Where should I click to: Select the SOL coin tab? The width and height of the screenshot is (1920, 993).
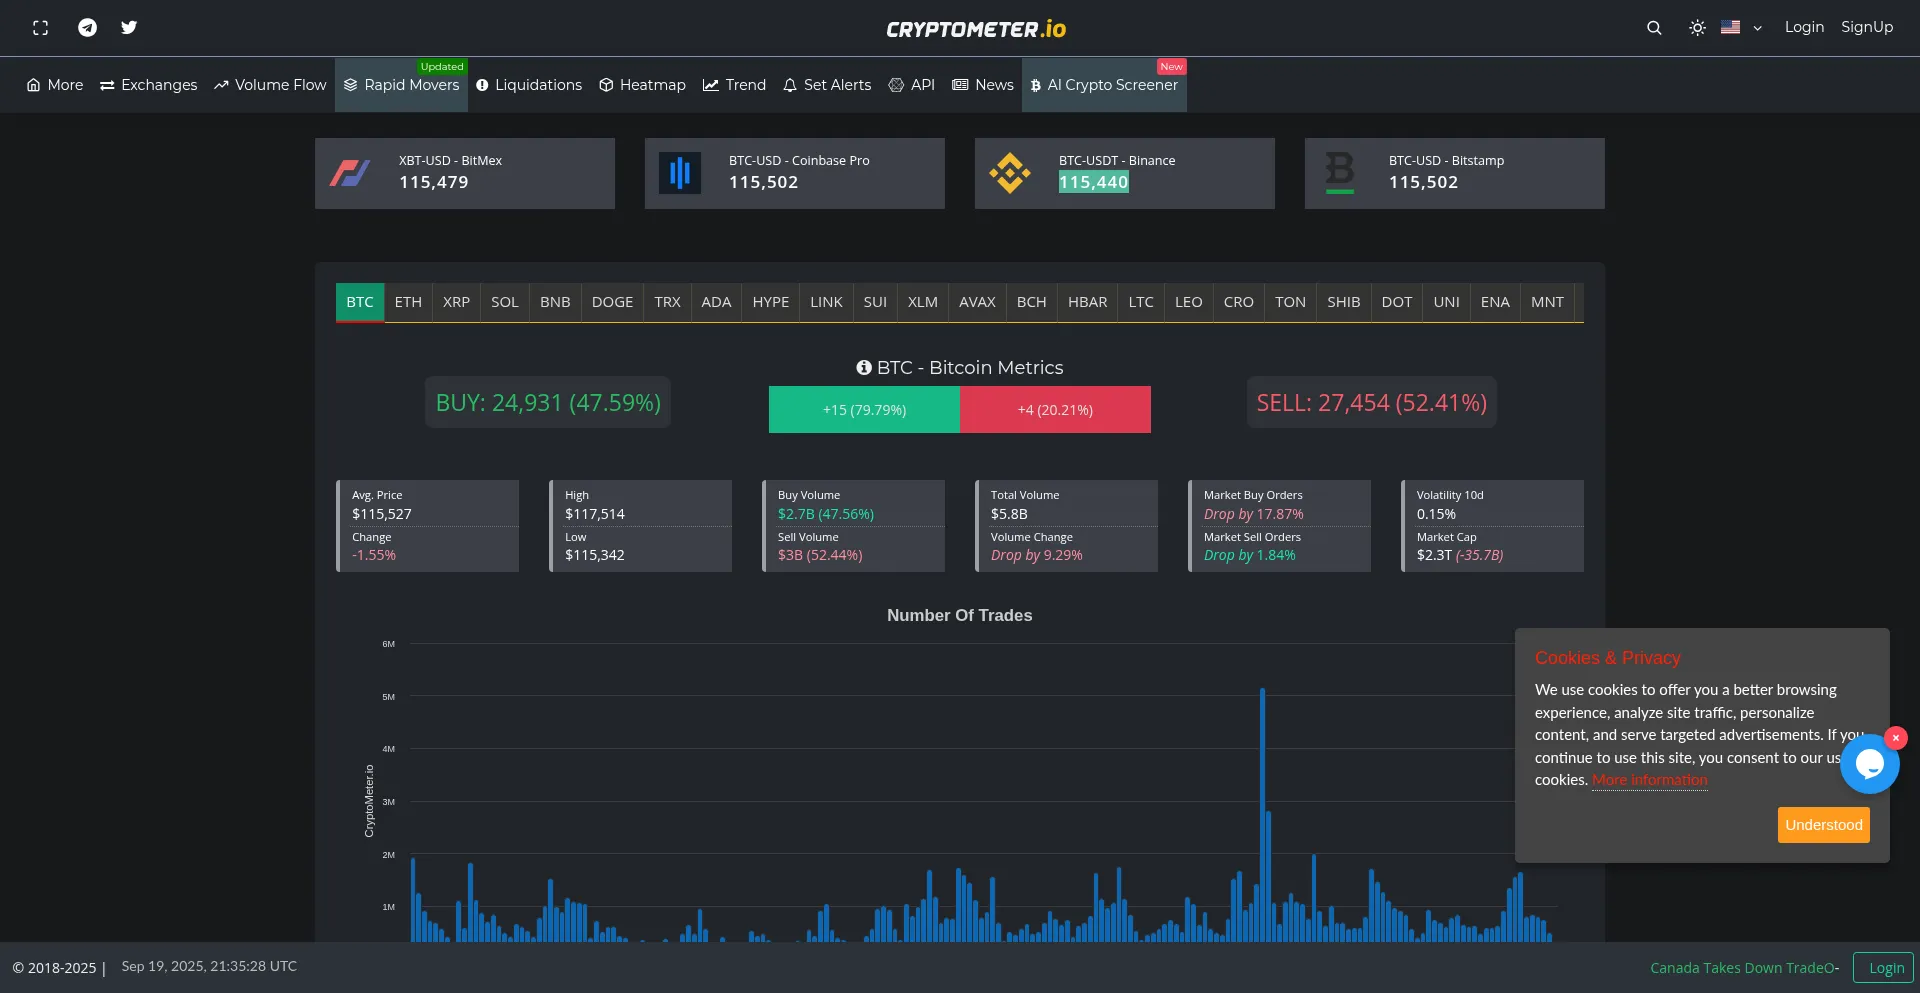click(x=505, y=302)
